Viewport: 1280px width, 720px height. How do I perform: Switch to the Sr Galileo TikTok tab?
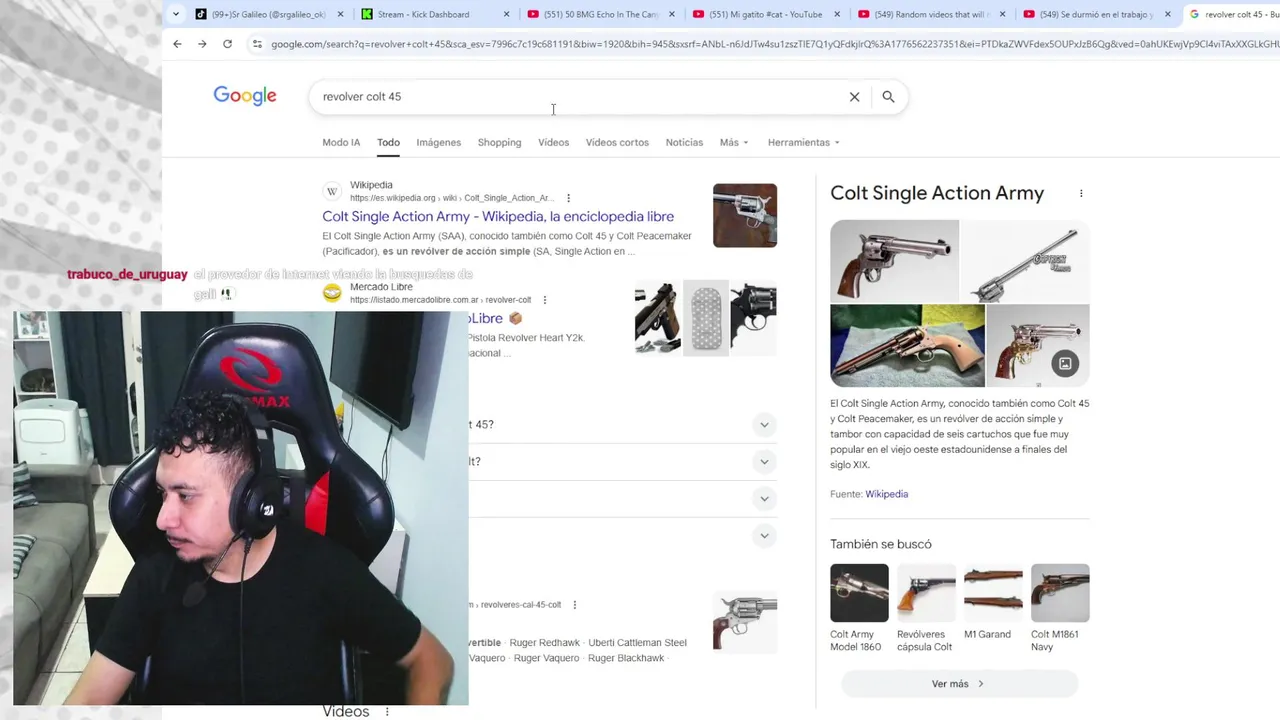pyautogui.click(x=268, y=14)
